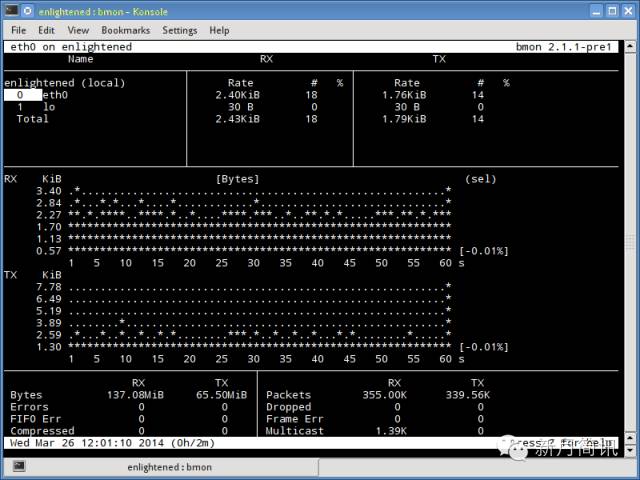The image size is (640, 480).
Task: Click the Konsole terminal icon in title bar
Action: click(11, 10)
